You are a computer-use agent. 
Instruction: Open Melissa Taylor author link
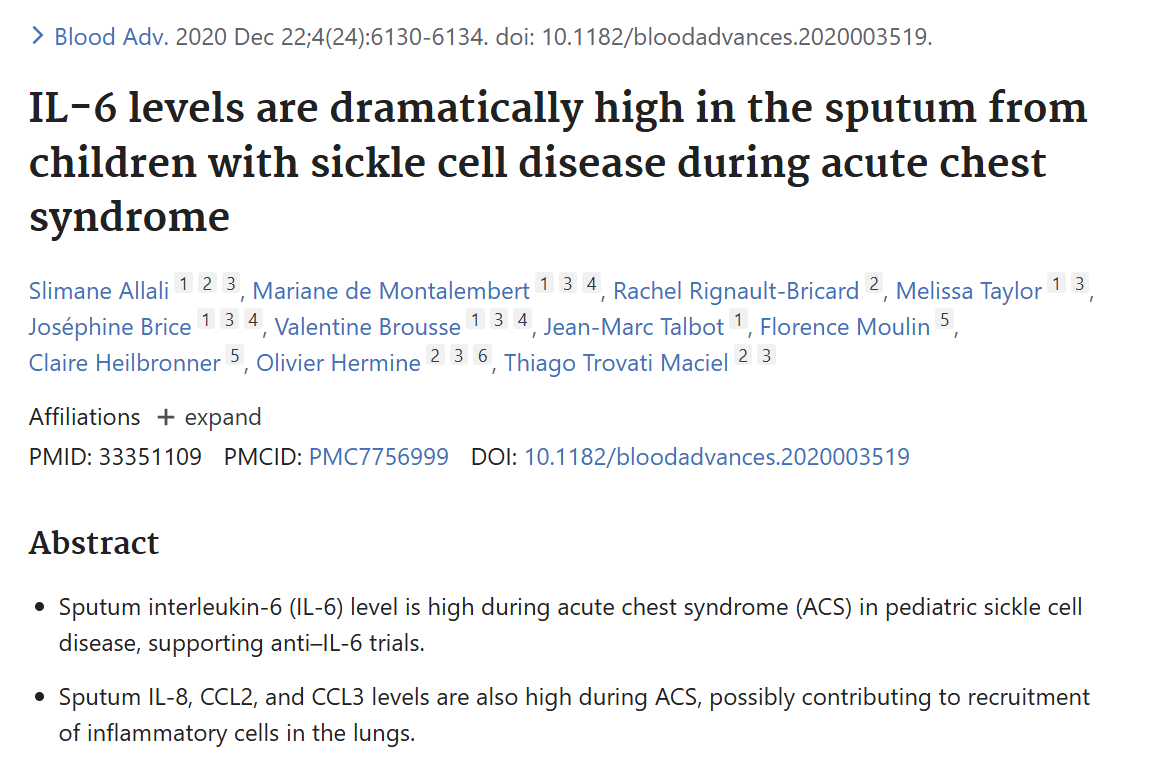tap(968, 291)
